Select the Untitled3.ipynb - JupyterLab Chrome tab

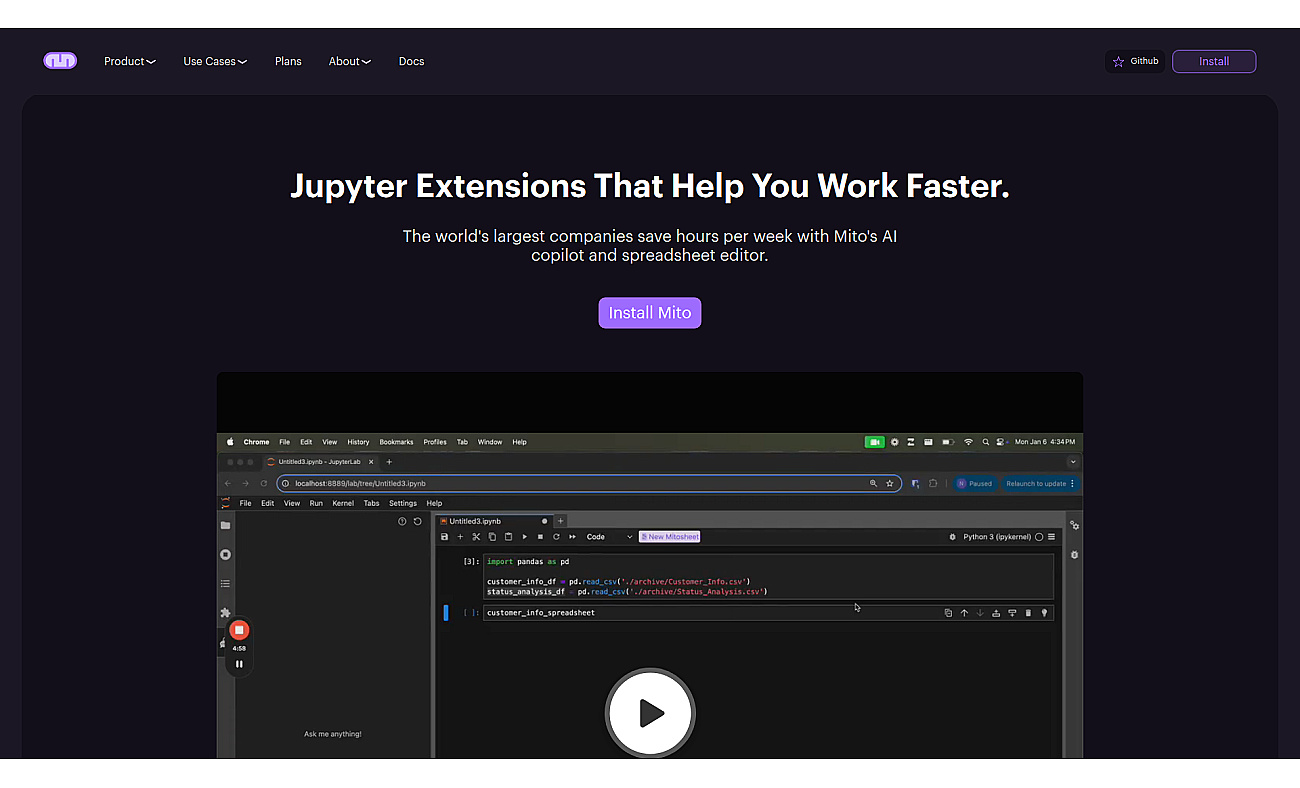(x=320, y=462)
